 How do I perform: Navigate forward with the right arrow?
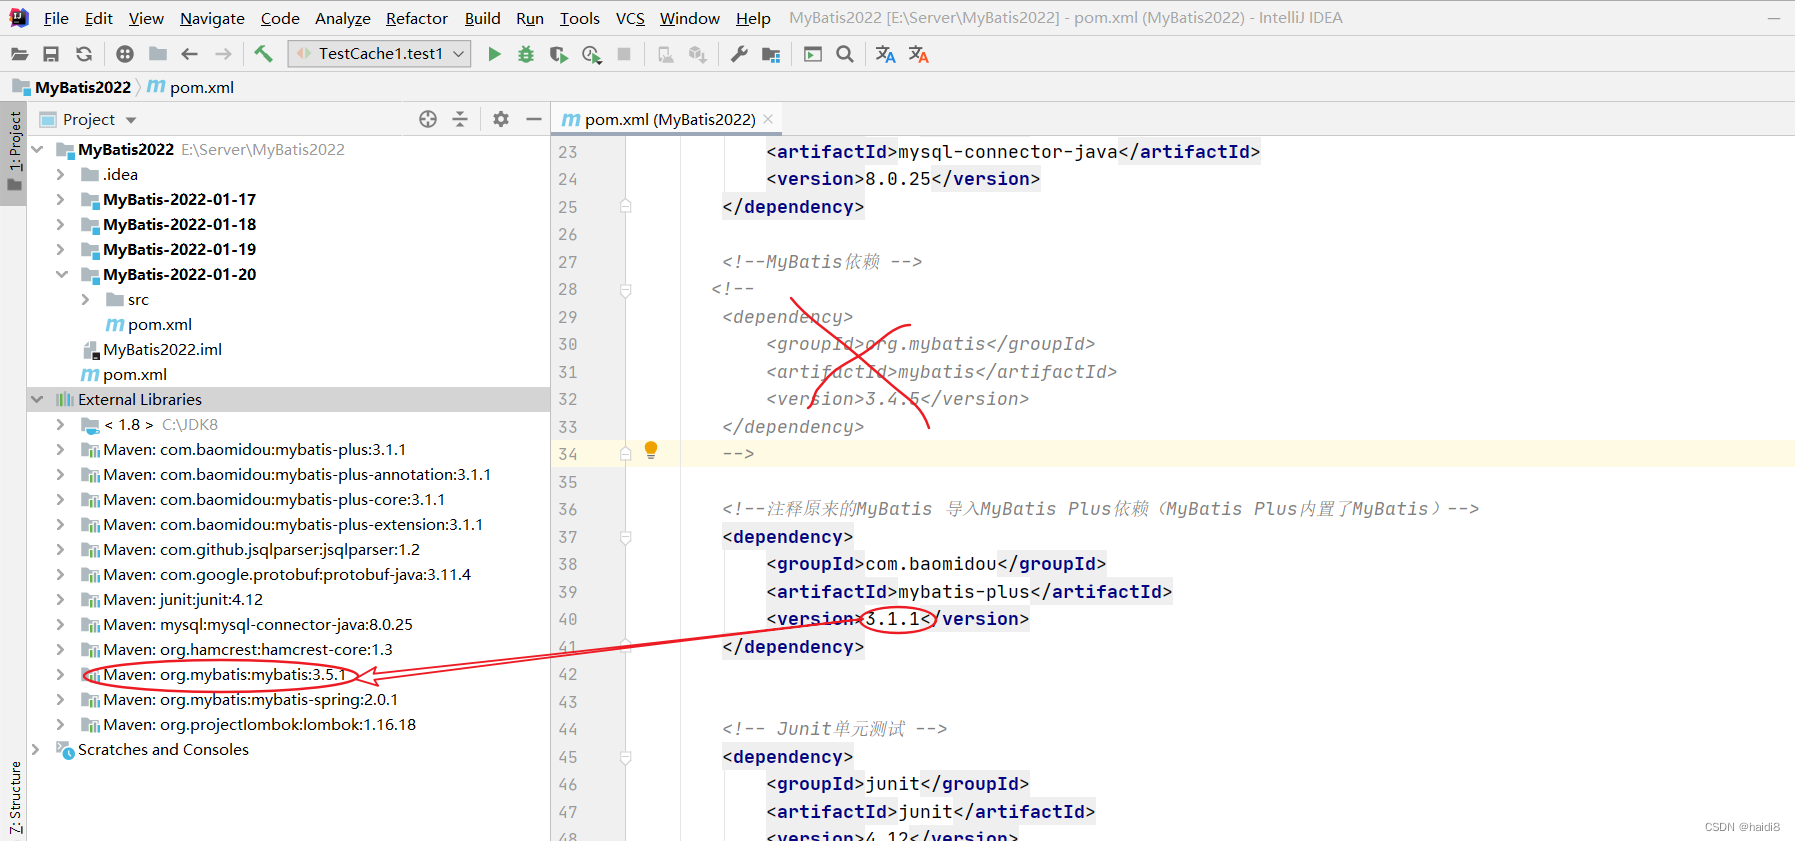click(x=223, y=54)
